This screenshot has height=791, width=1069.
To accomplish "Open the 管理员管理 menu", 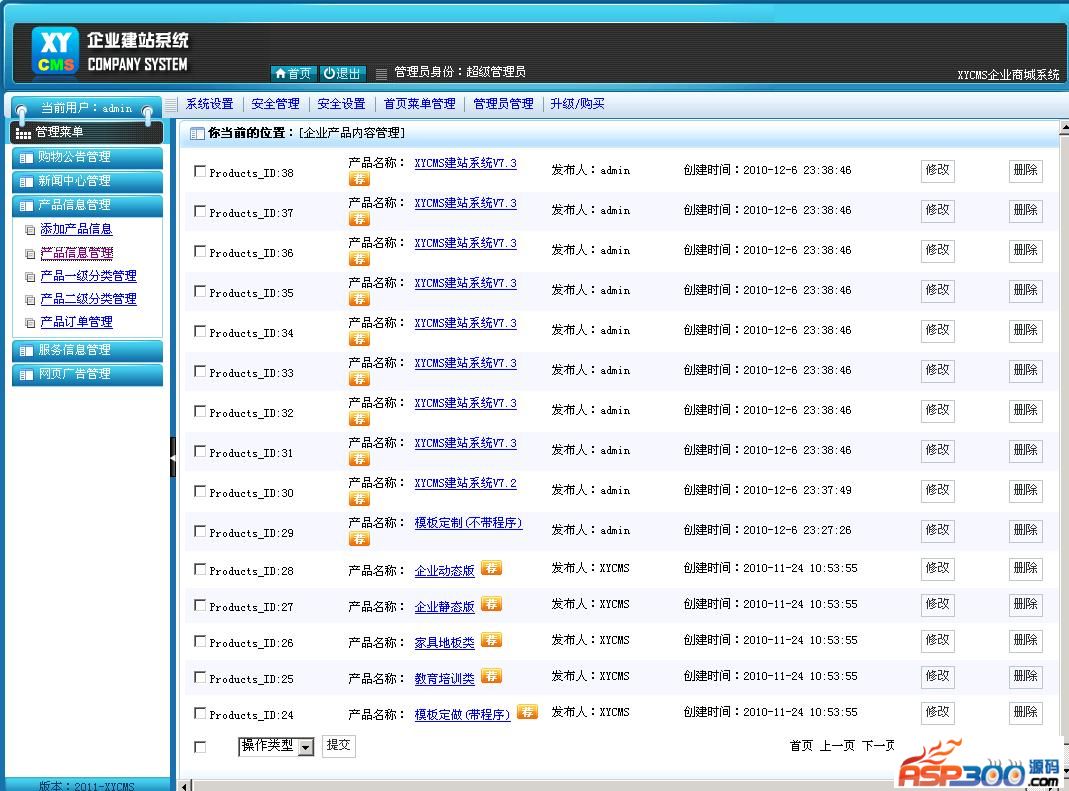I will (x=503, y=104).
